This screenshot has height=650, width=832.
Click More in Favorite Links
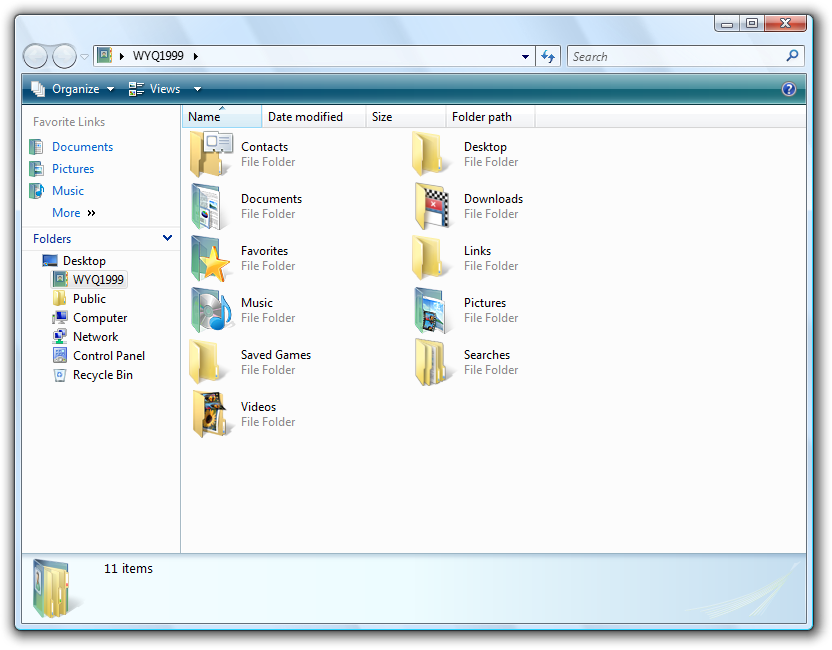pos(67,213)
